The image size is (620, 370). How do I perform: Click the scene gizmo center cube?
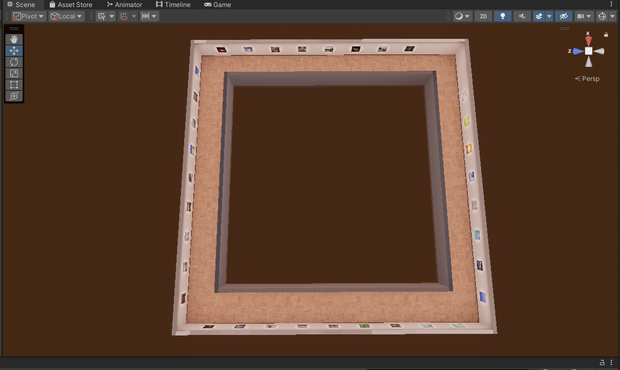coord(588,51)
